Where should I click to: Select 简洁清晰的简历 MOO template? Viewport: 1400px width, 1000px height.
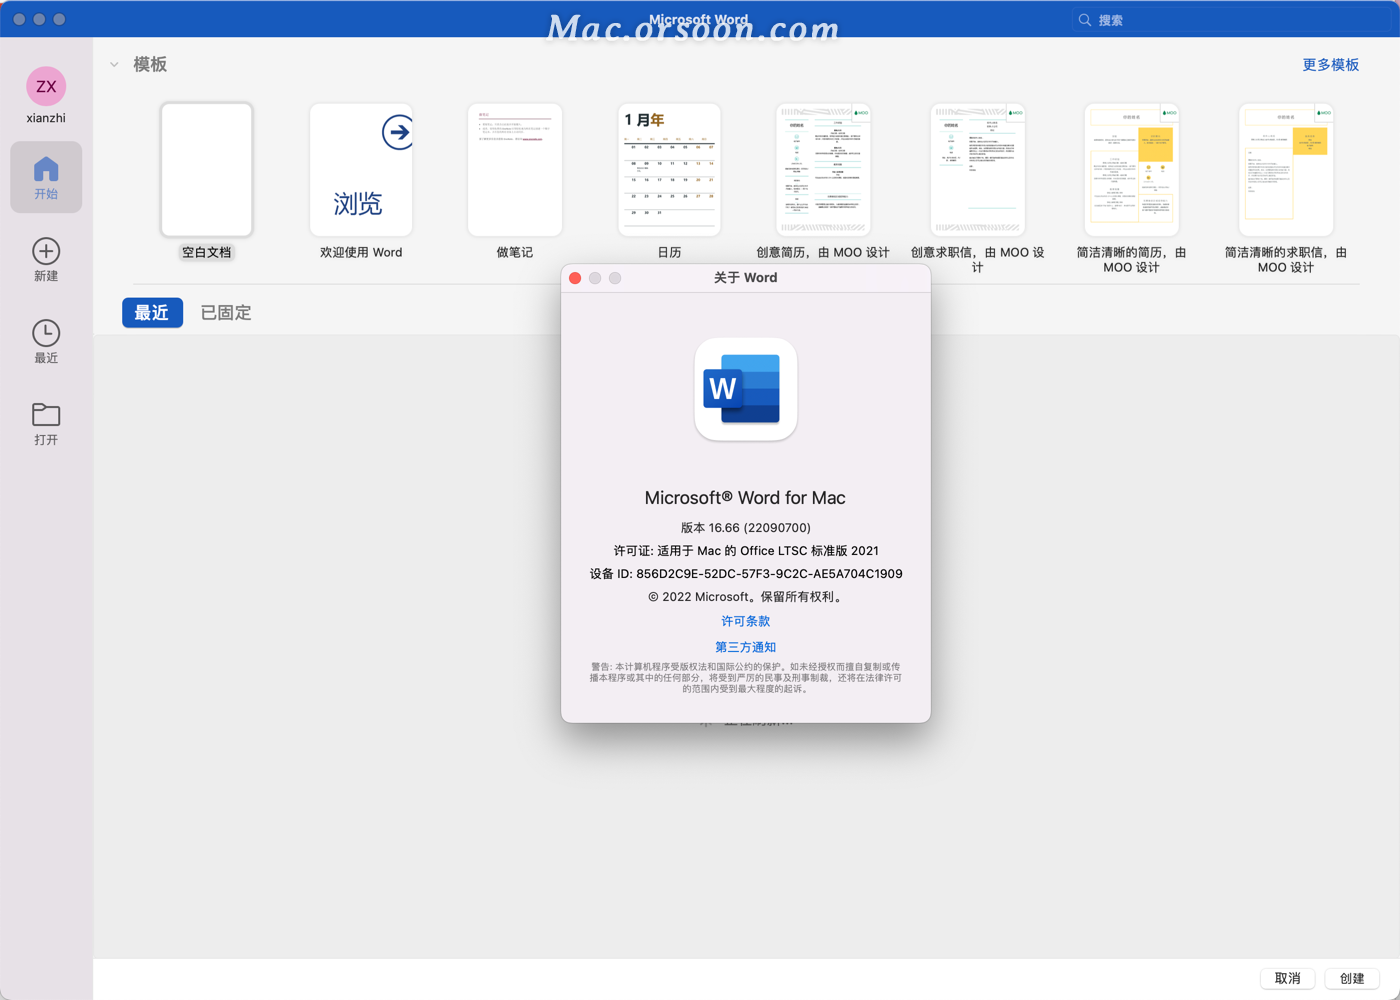pyautogui.click(x=1132, y=170)
